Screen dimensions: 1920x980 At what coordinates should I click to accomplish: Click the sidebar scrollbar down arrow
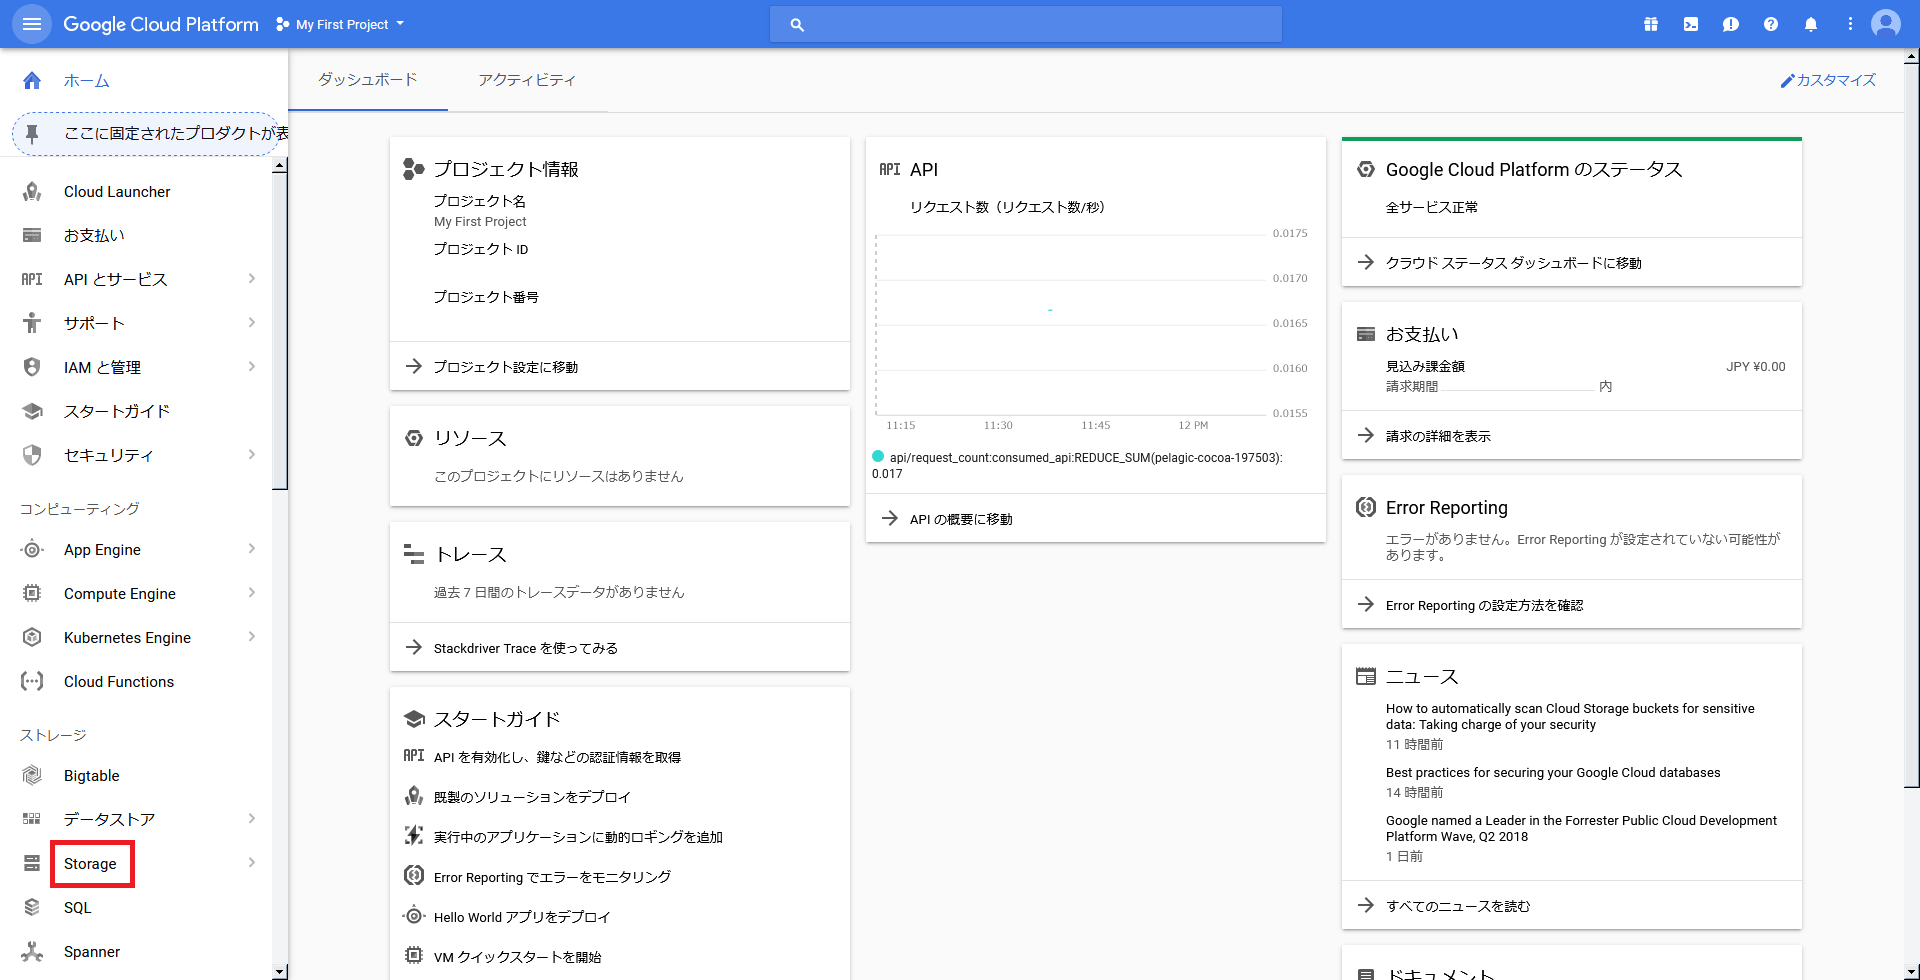tap(280, 972)
